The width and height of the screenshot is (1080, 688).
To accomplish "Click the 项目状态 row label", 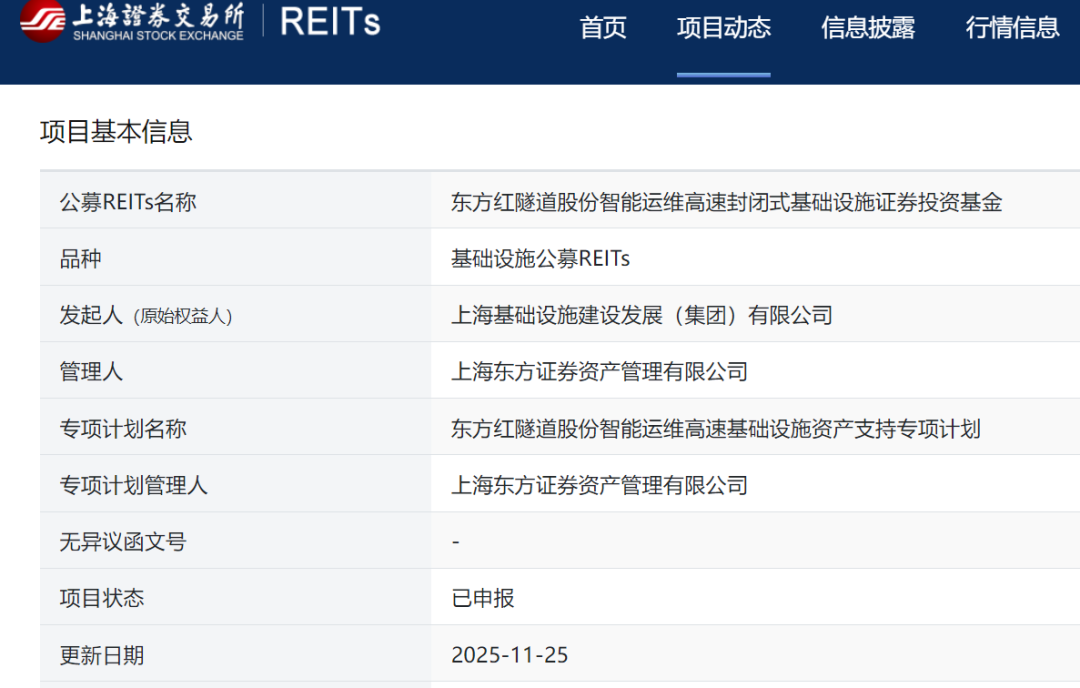I will click(102, 599).
